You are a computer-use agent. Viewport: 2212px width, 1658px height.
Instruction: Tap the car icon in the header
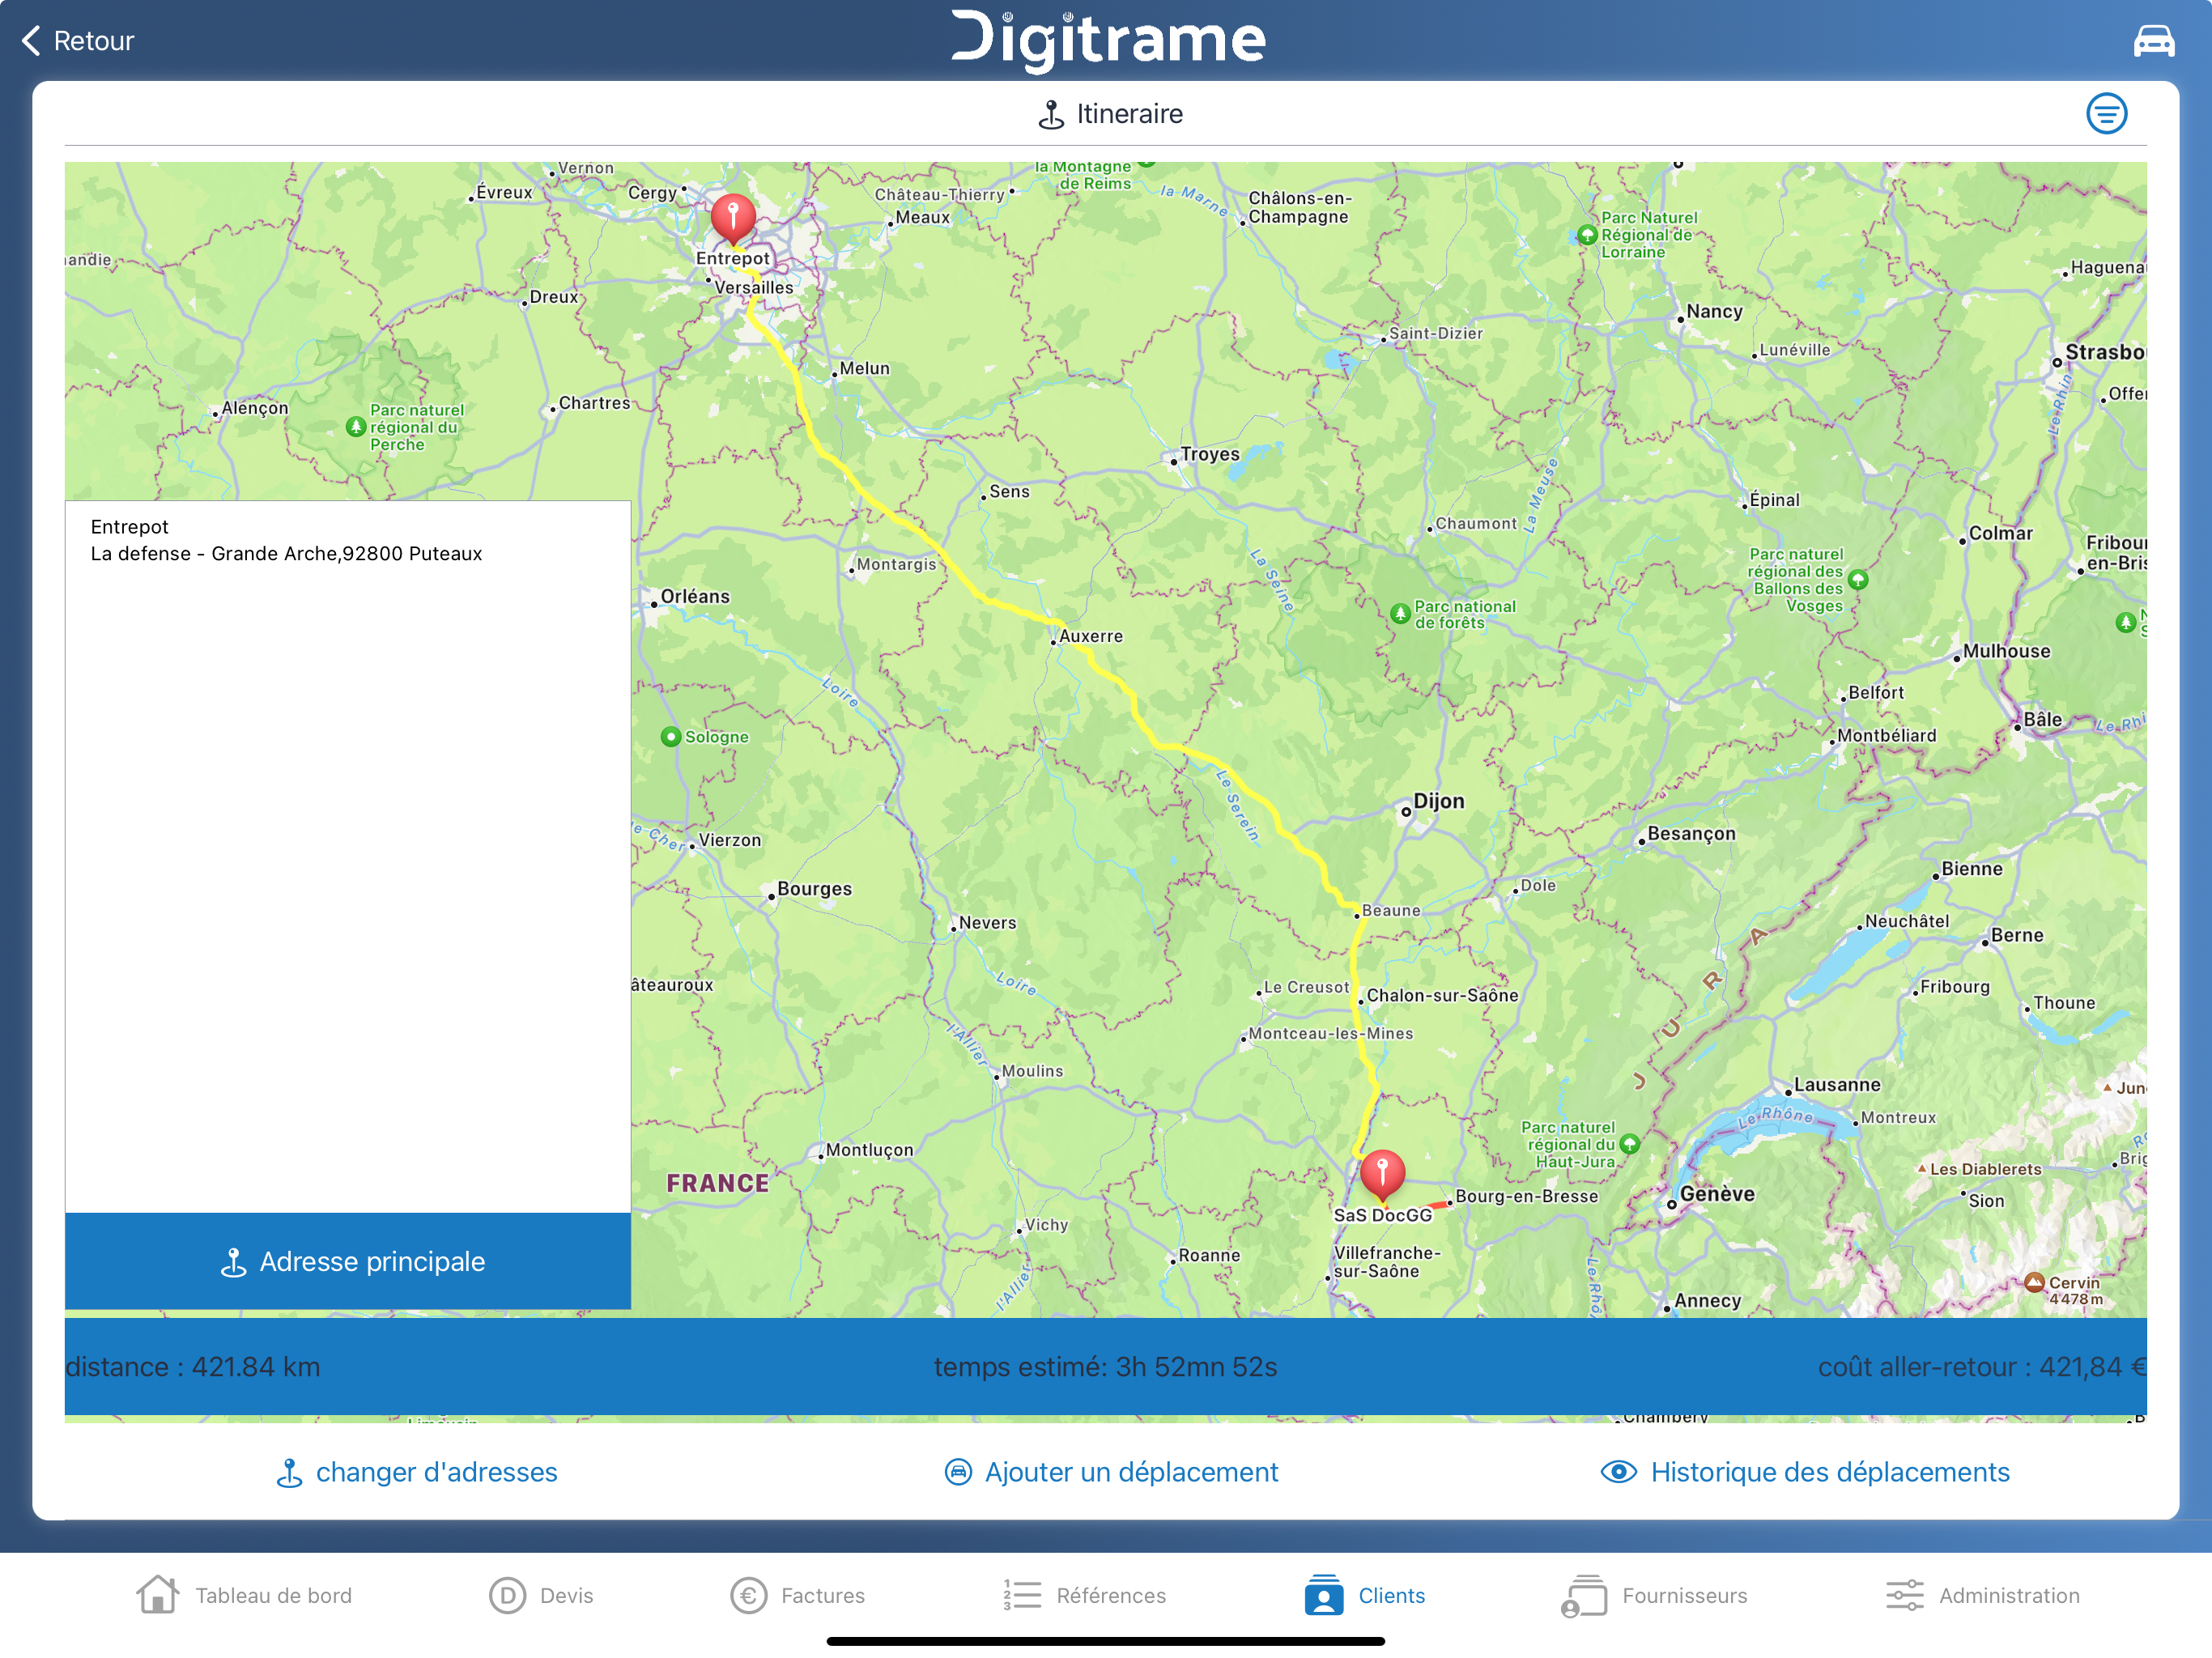2153,40
